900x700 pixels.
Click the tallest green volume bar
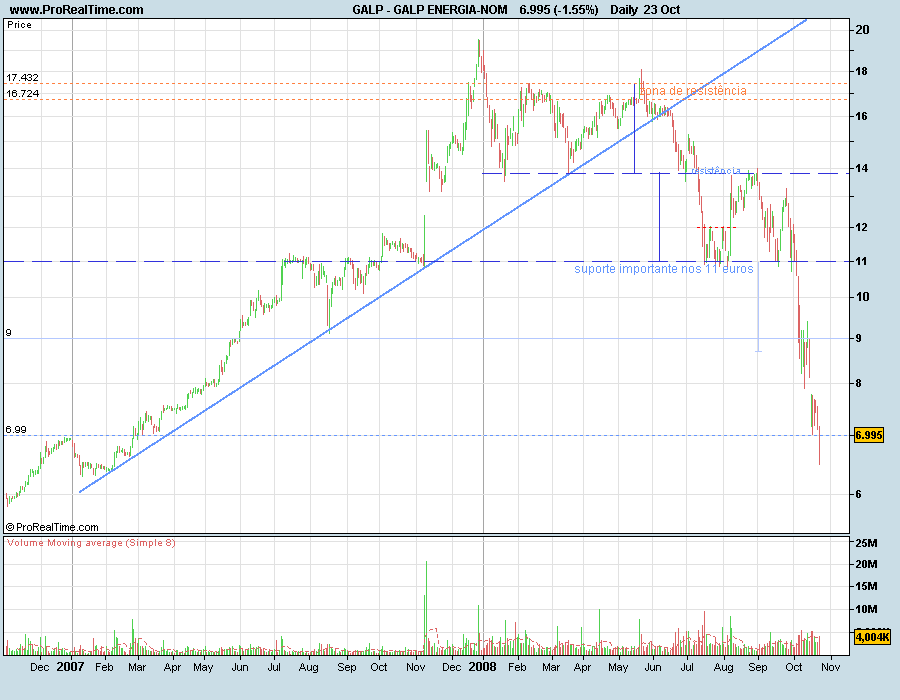tap(426, 608)
